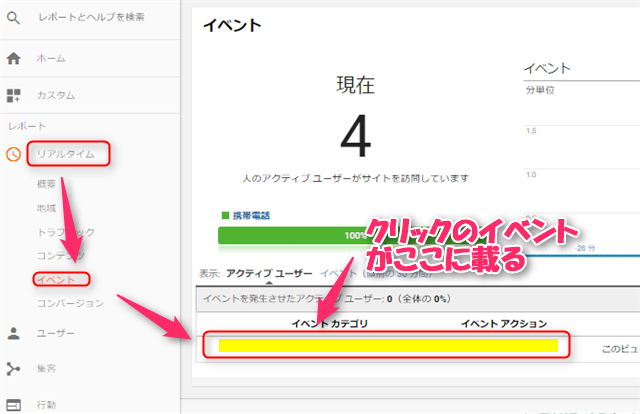The width and height of the screenshot is (640, 414).
Task: Click the イベント カテゴリ column header
Action: (x=329, y=324)
